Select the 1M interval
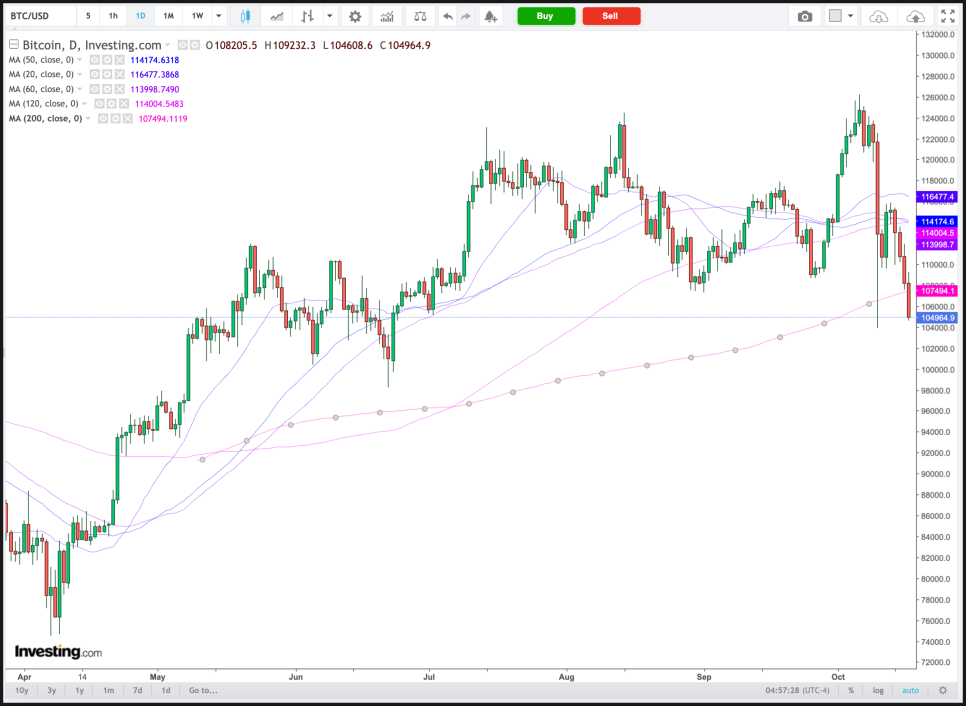The width and height of the screenshot is (966, 706). tap(168, 16)
